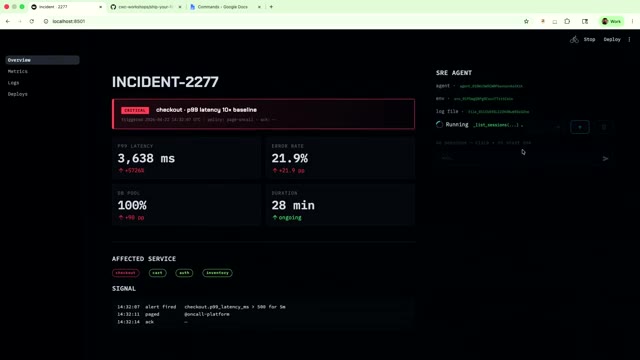
Task: Go forward in browser history
Action: (x=20, y=21)
